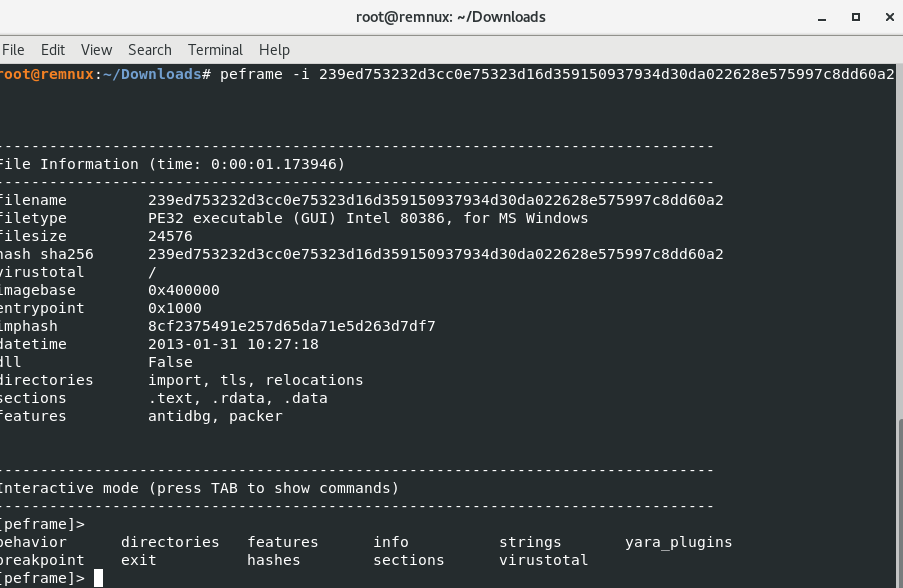
Task: Open the Terminal menu
Action: tap(215, 50)
